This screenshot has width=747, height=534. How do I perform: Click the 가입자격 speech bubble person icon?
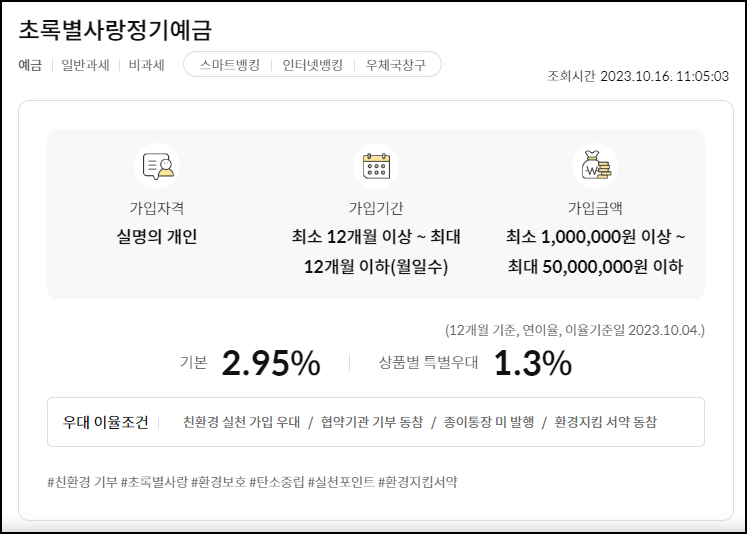click(157, 166)
